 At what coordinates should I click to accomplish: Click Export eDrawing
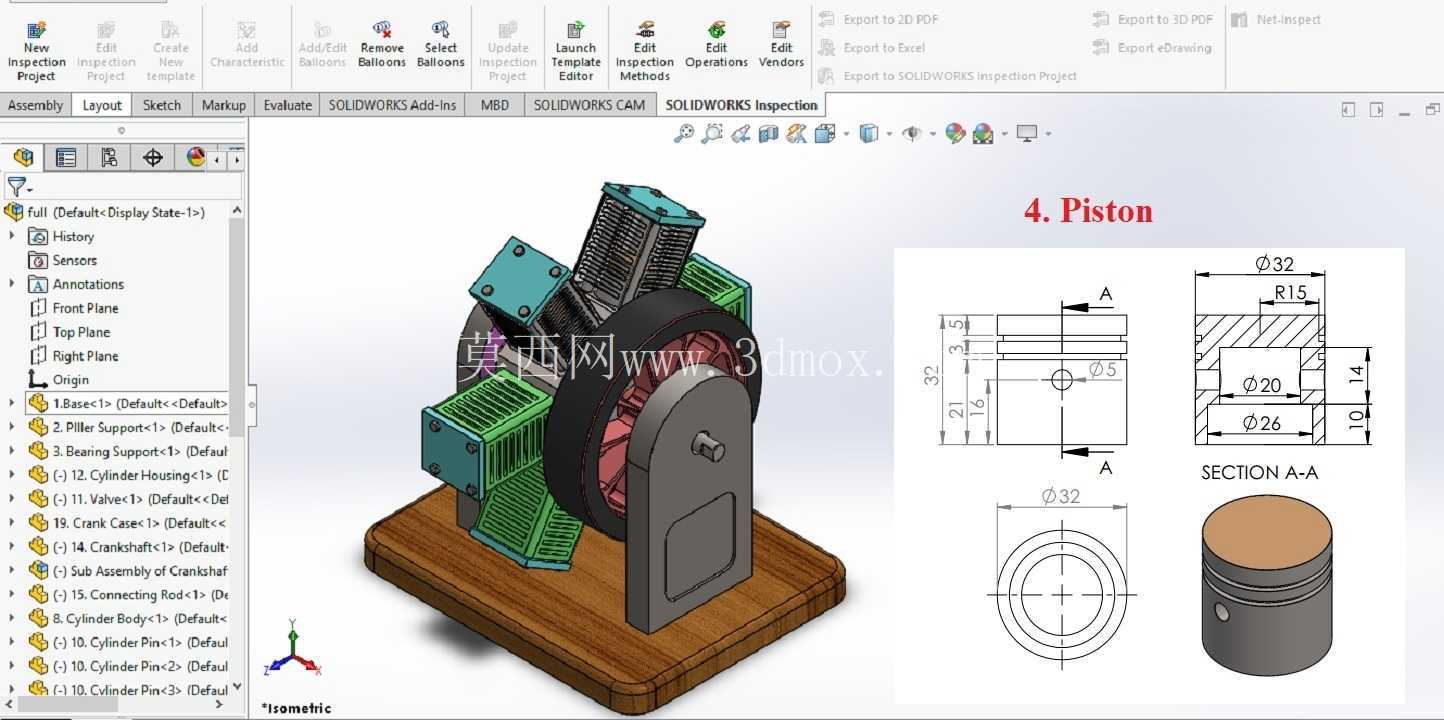pos(1152,47)
